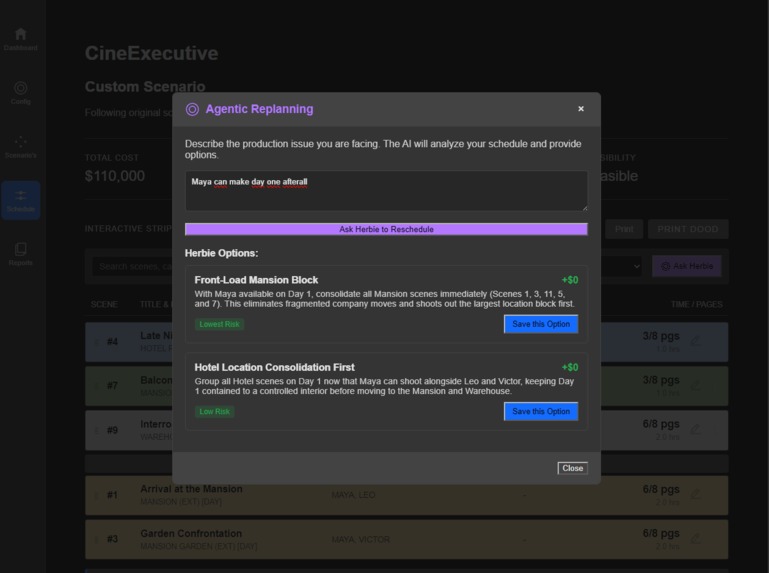Click the CineExecutive title
The image size is (769, 573).
point(152,53)
